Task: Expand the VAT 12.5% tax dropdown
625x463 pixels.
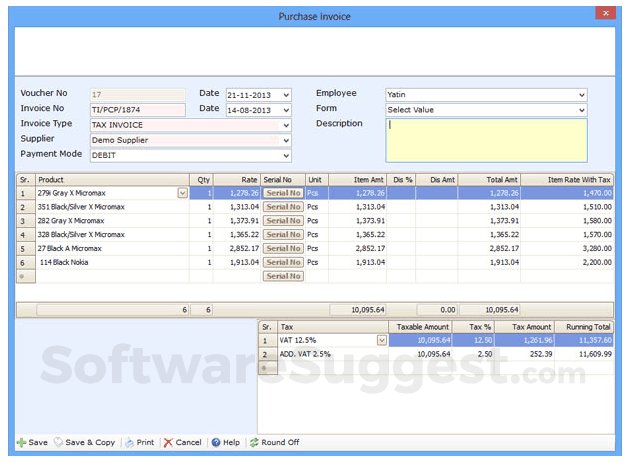Action: tap(381, 340)
